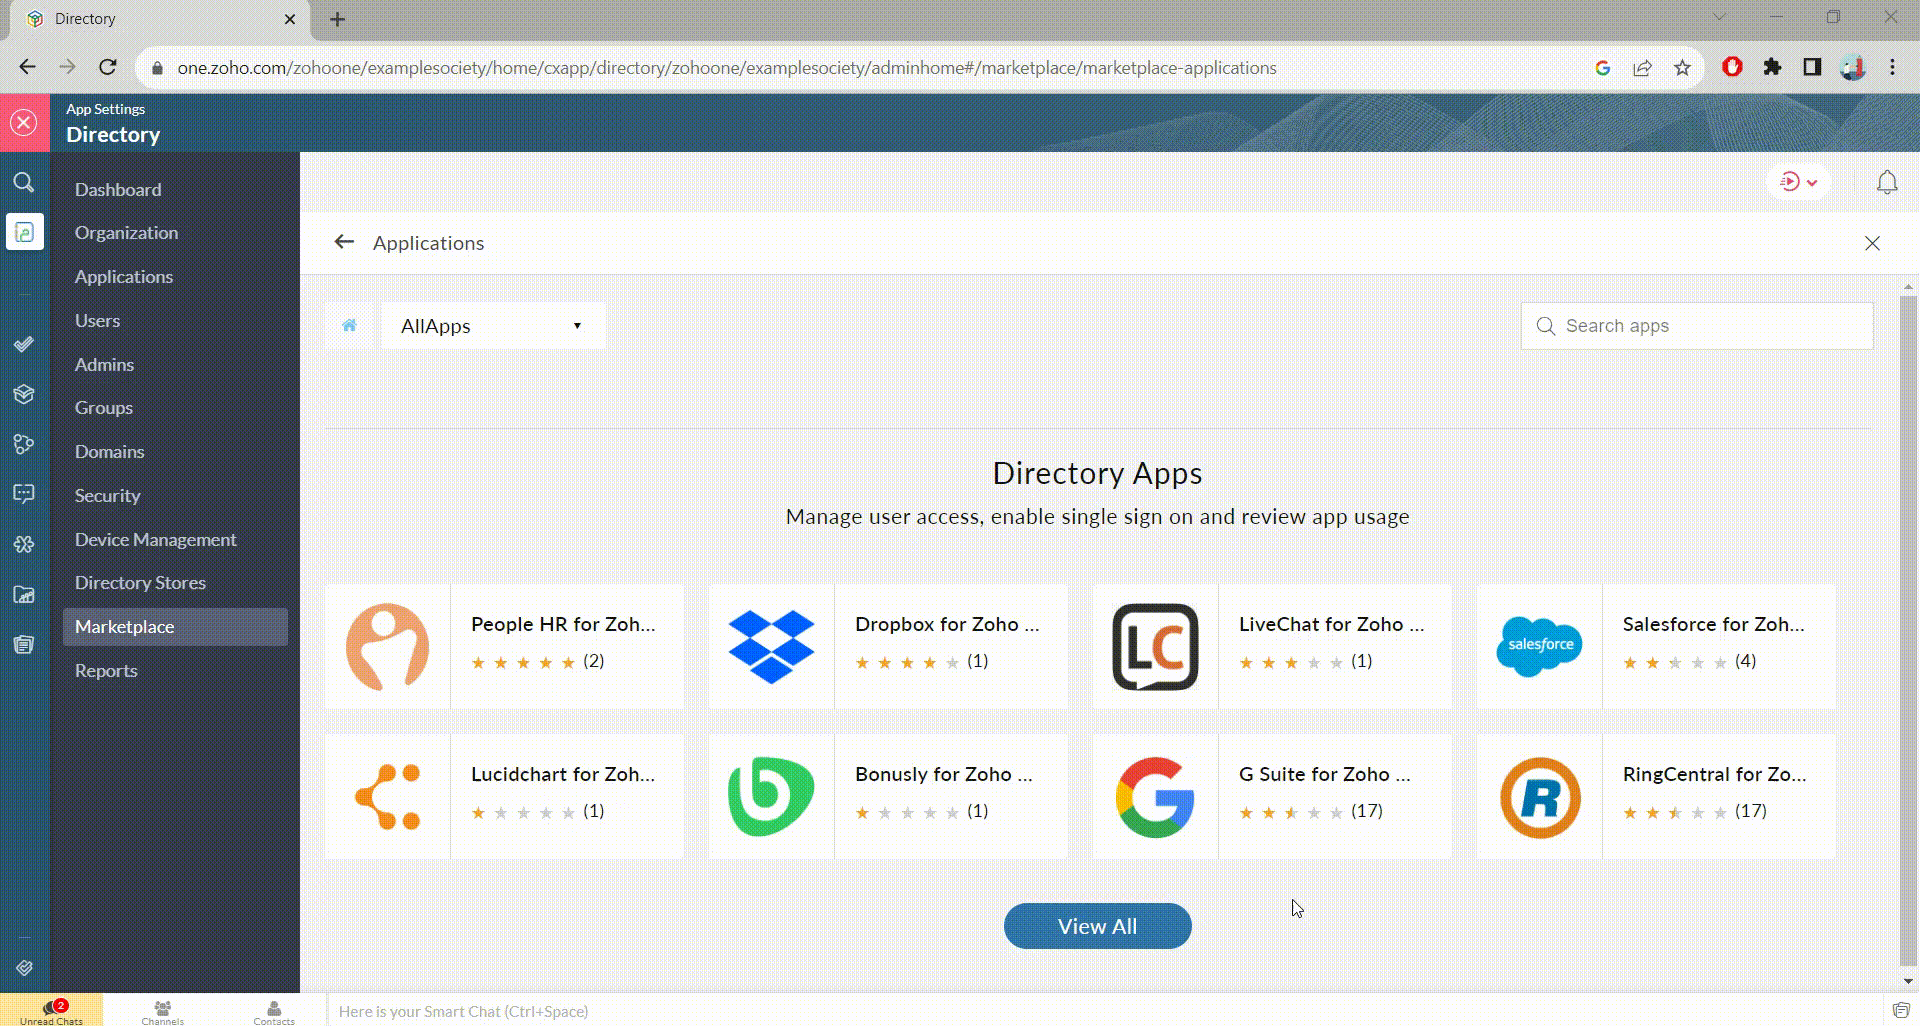Expand the AllApps category dropdown
The height and width of the screenshot is (1026, 1920).
(493, 326)
